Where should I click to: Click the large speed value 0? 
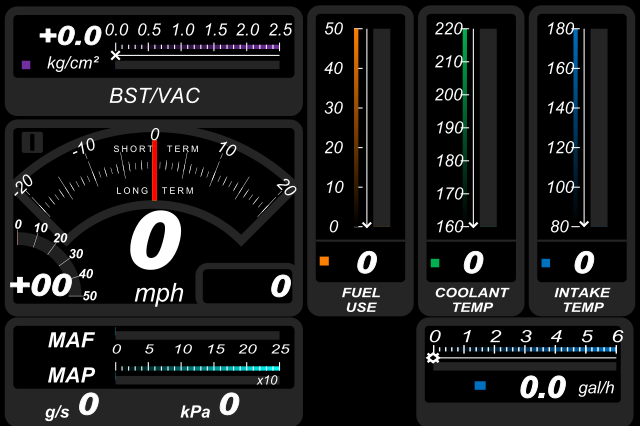tap(155, 241)
